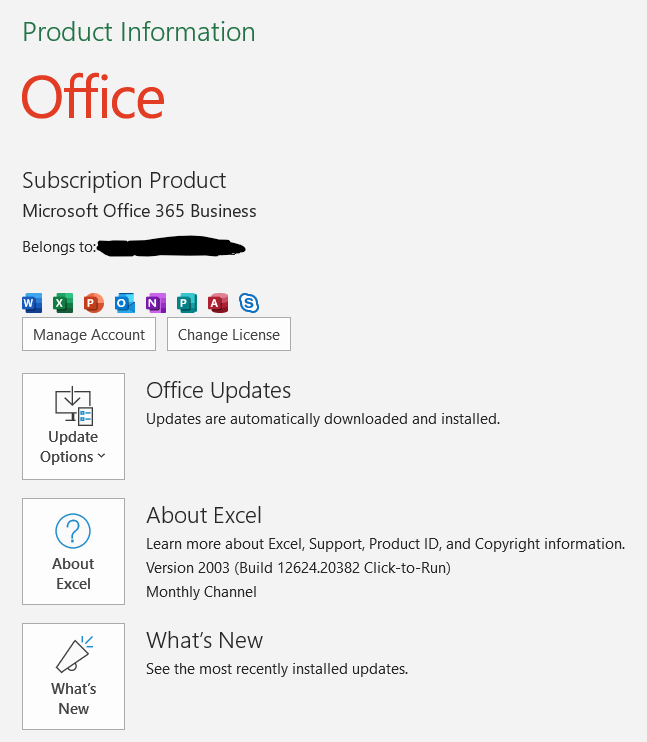Click the PowerPoint app icon
The height and width of the screenshot is (742, 647).
click(94, 303)
